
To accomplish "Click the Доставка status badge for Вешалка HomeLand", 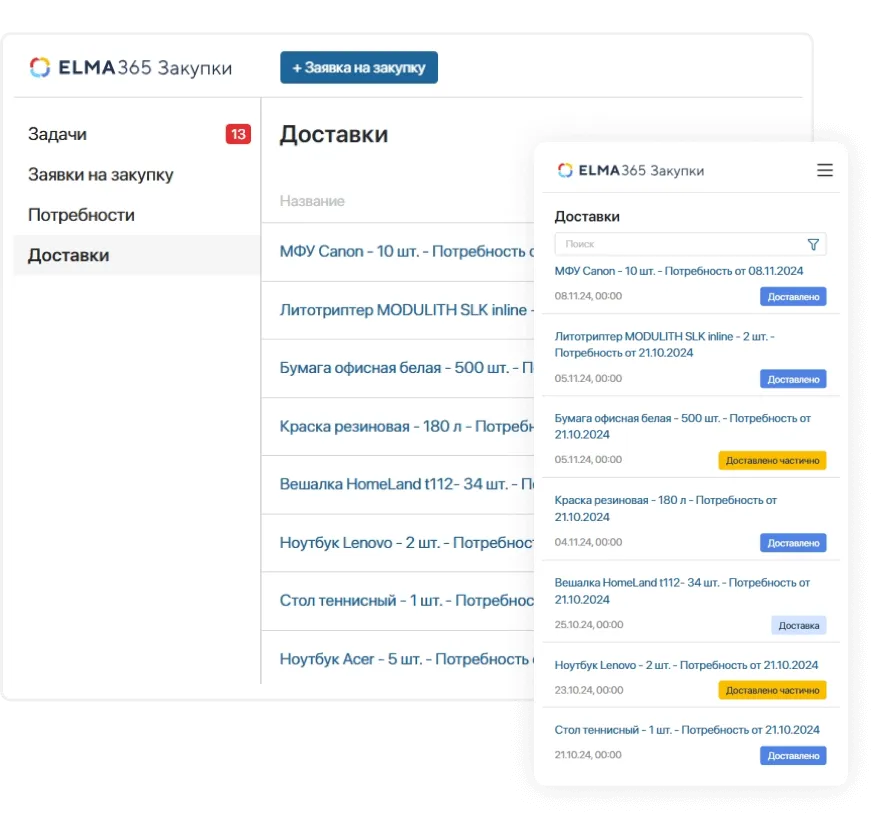I will pos(798,625).
